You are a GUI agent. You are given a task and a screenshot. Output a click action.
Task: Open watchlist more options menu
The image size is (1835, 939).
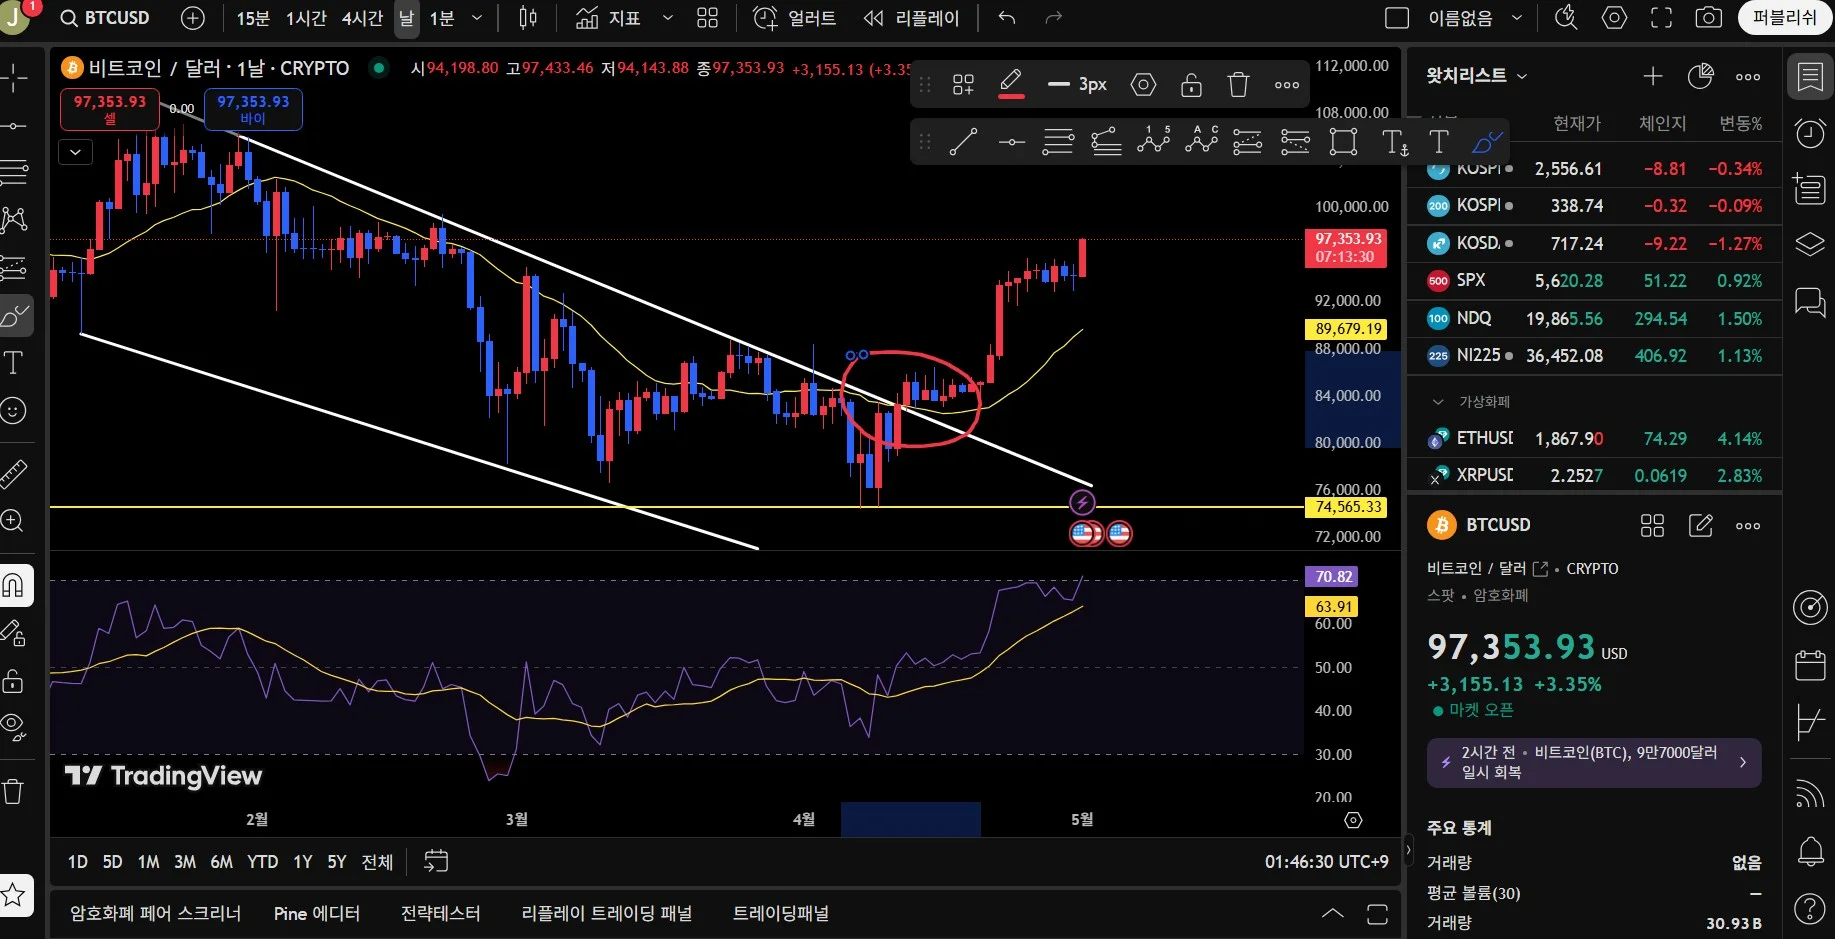click(1748, 76)
